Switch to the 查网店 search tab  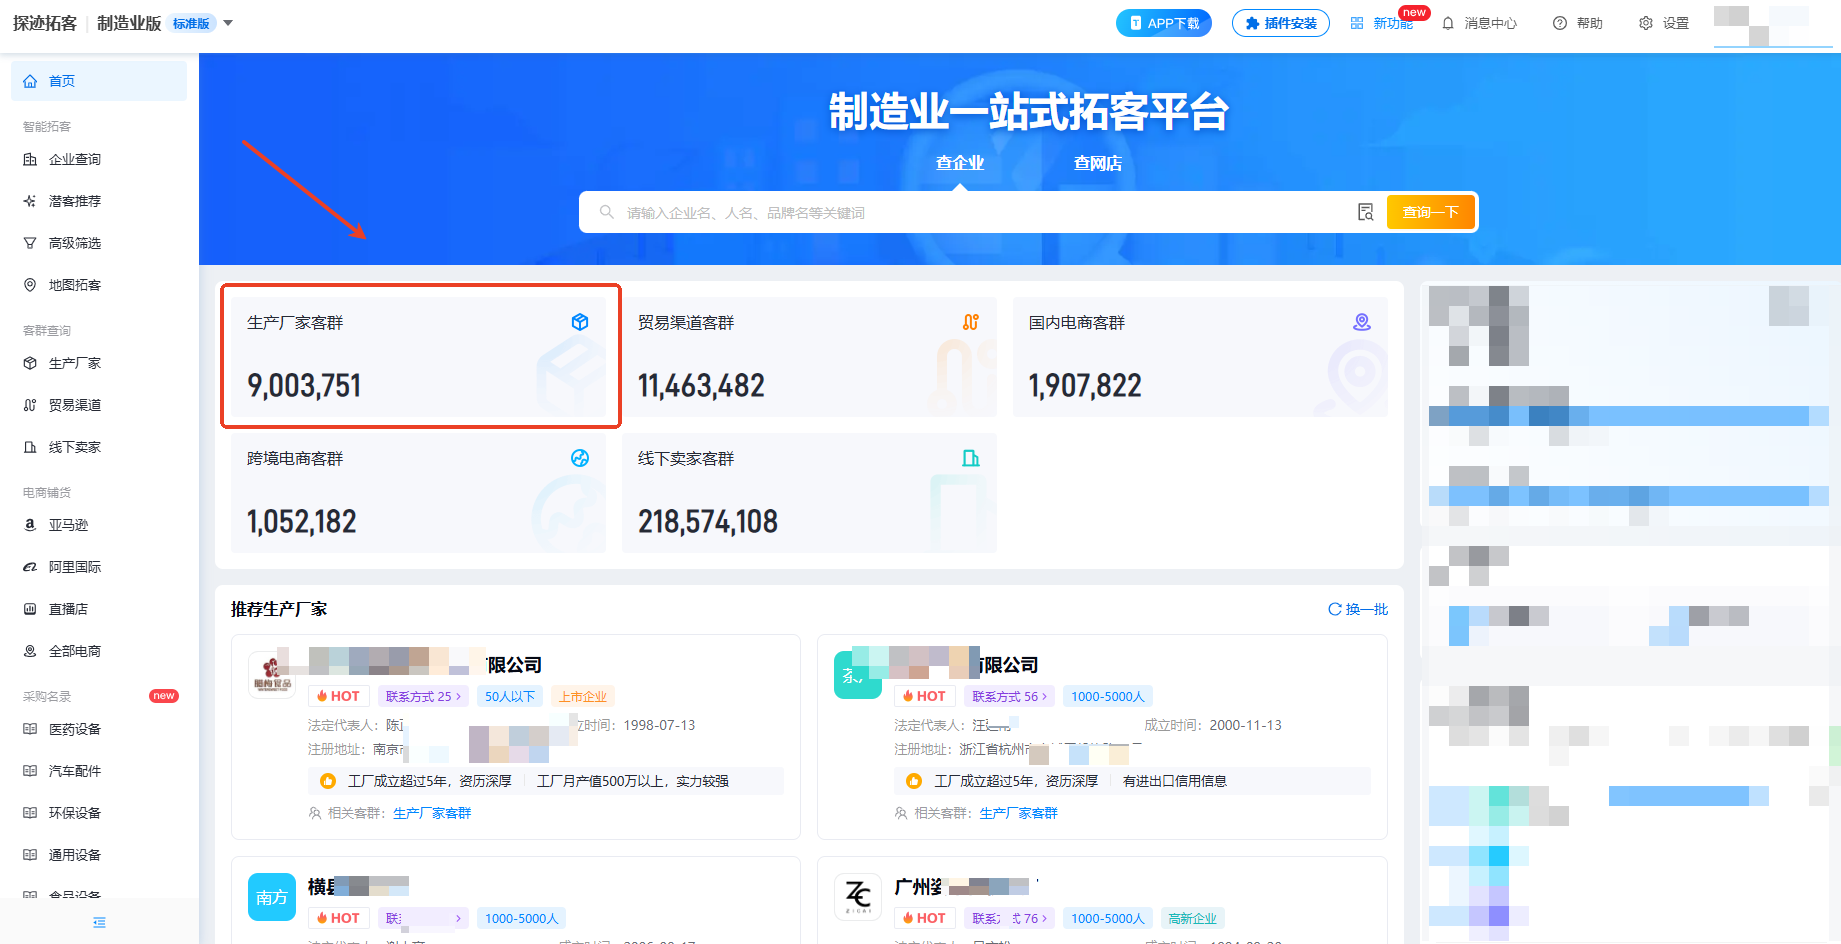tap(1097, 163)
